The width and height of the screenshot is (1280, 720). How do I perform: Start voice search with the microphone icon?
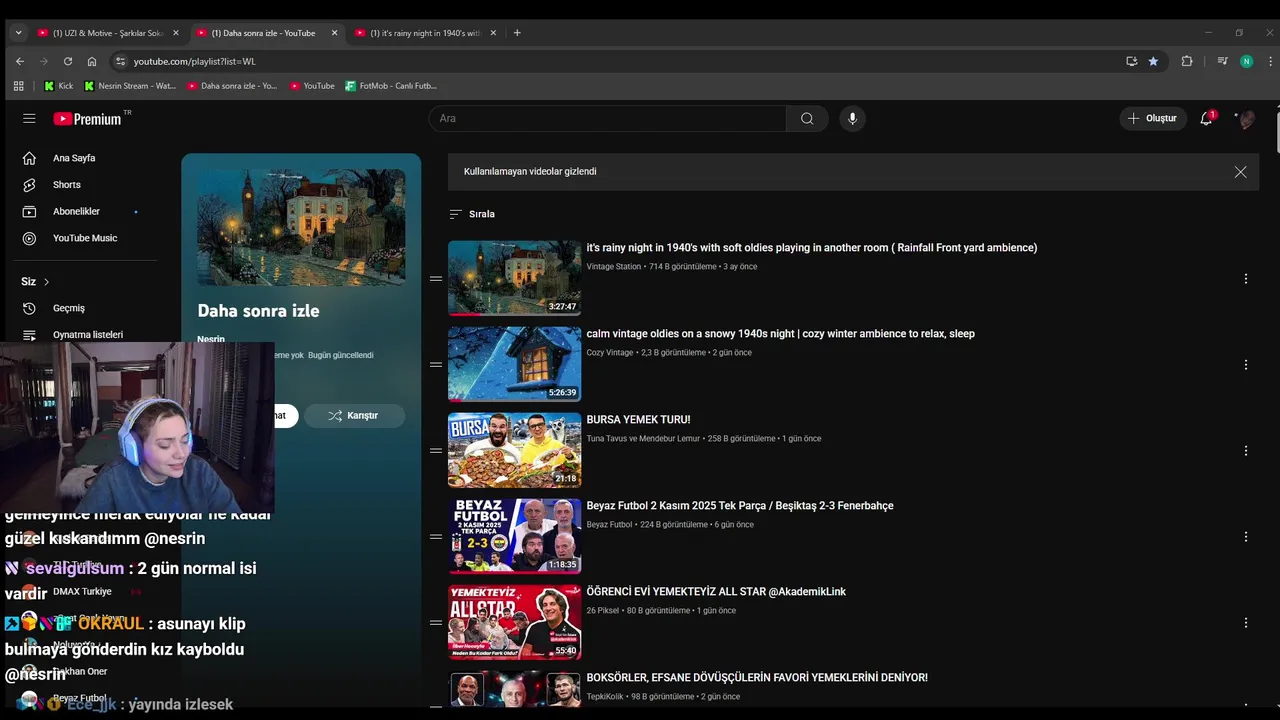coord(852,118)
